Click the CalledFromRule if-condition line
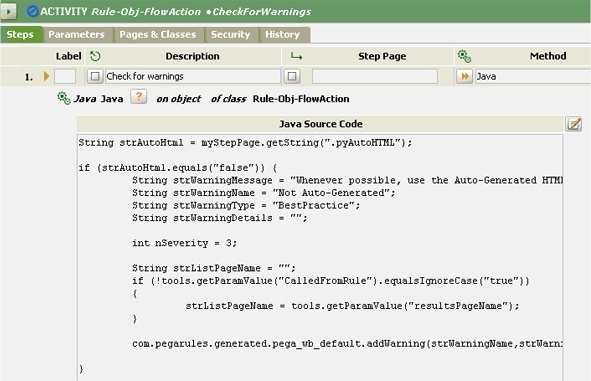591x381 pixels. pos(331,281)
